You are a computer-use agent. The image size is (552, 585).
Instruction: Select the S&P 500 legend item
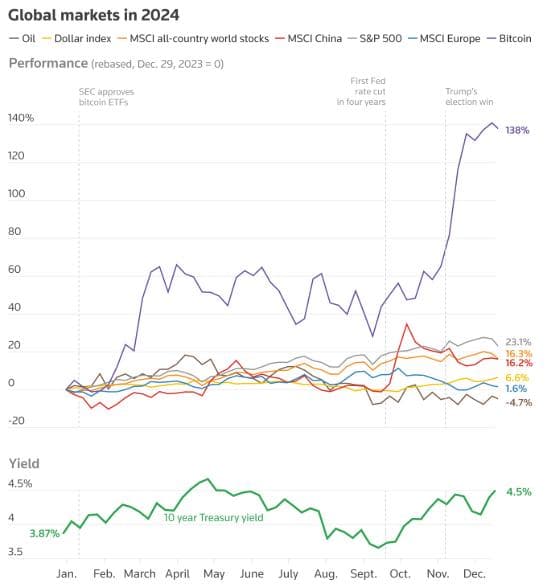[375, 38]
